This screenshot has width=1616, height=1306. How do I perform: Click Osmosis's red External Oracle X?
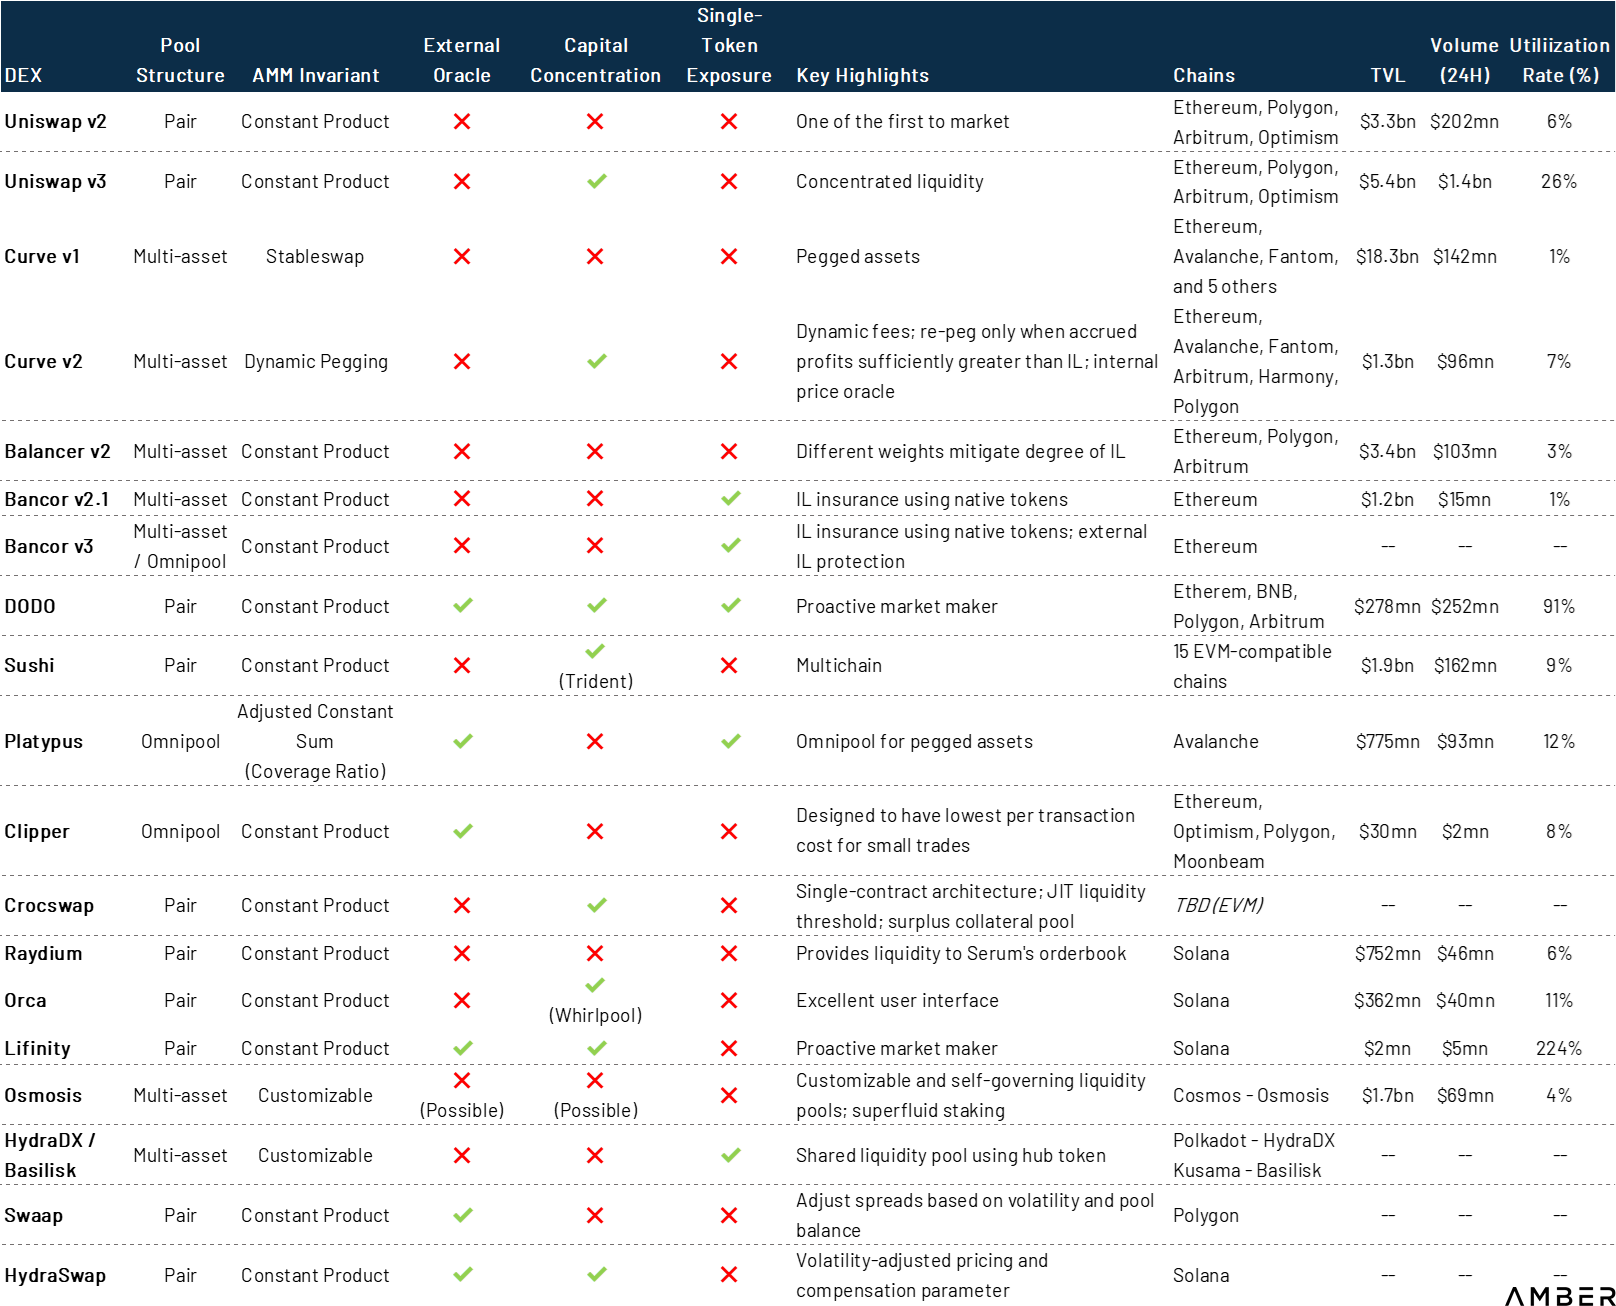462,1080
